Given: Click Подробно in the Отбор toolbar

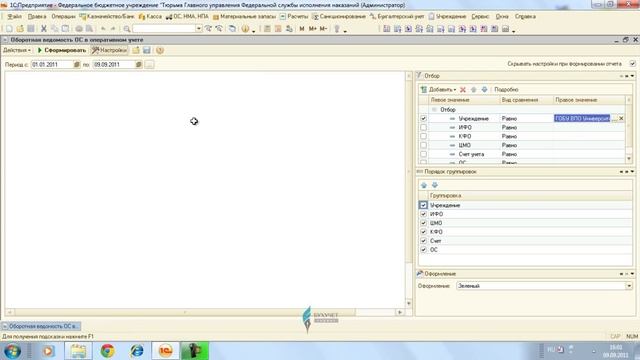Looking at the screenshot, I should [506, 89].
